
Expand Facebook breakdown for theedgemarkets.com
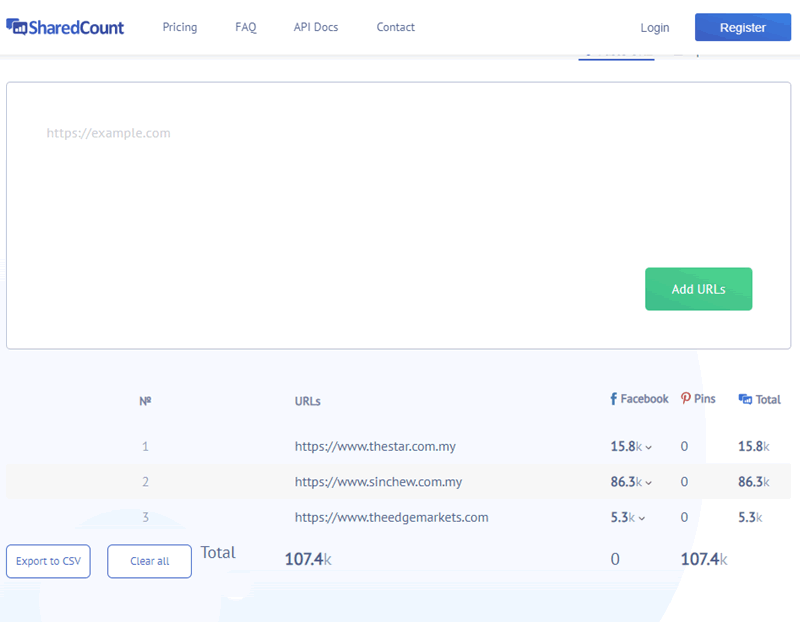(642, 518)
